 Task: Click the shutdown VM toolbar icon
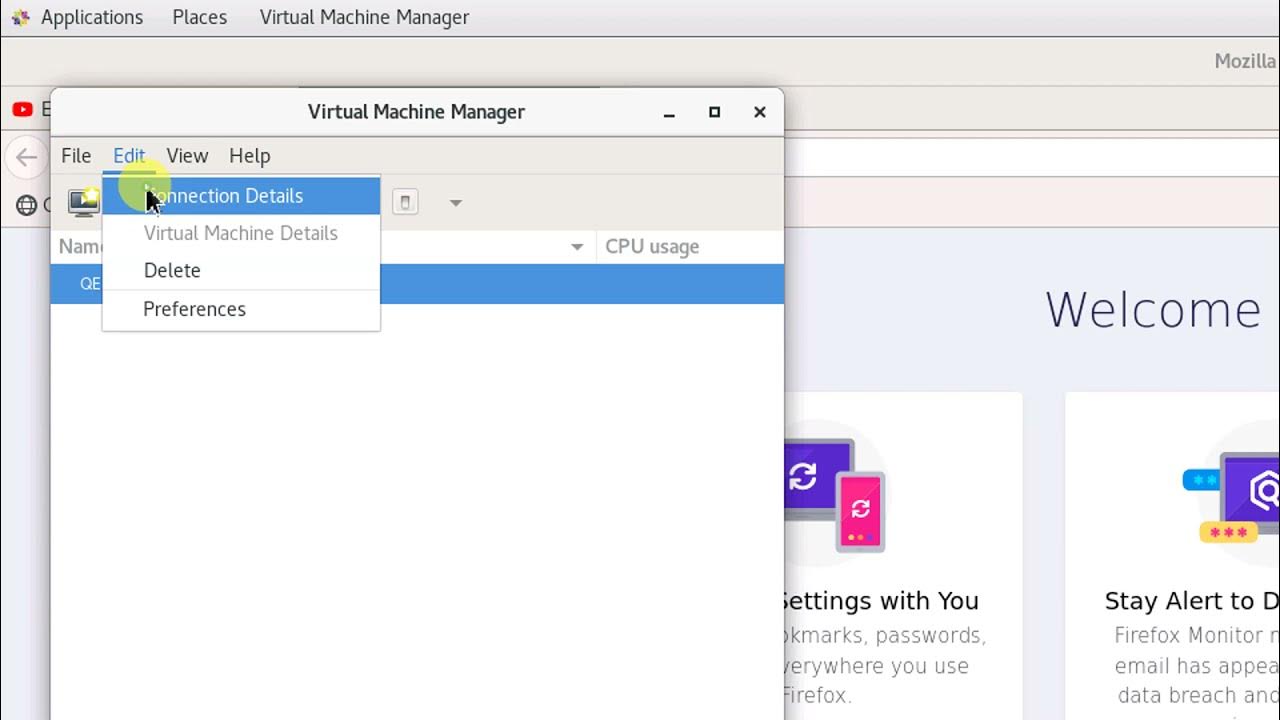[x=405, y=203]
